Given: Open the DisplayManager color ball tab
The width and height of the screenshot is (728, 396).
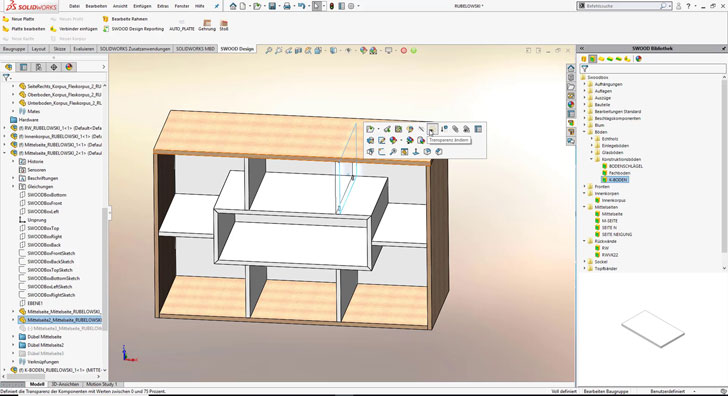Looking at the screenshot, I should (x=69, y=67).
